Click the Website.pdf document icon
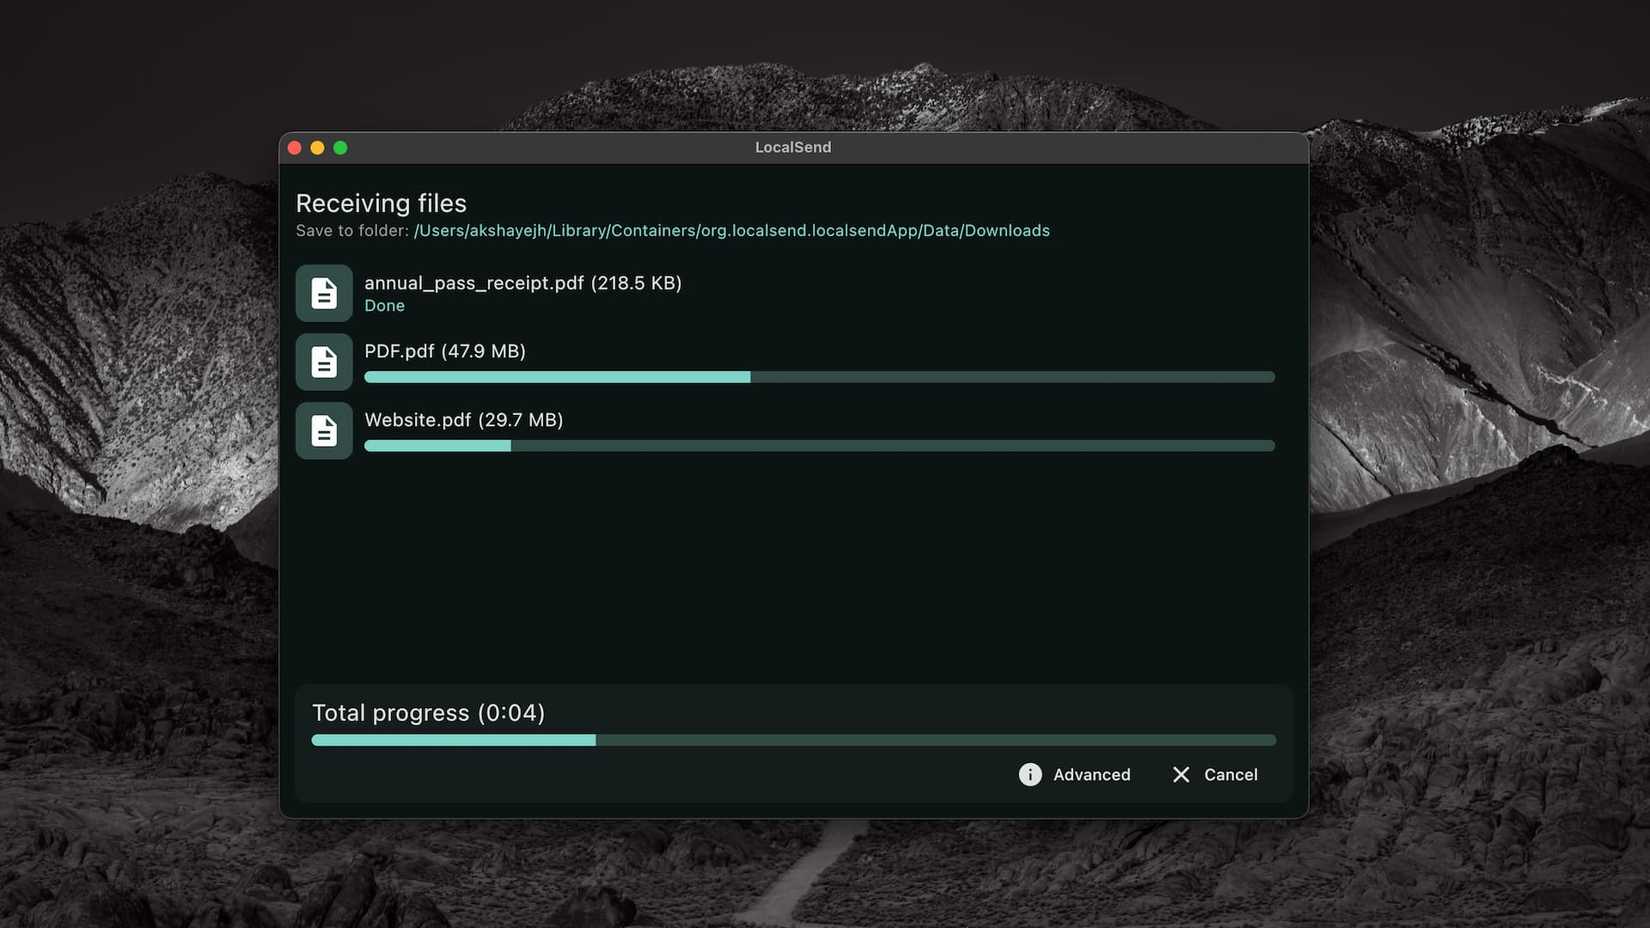1650x928 pixels. (x=323, y=430)
